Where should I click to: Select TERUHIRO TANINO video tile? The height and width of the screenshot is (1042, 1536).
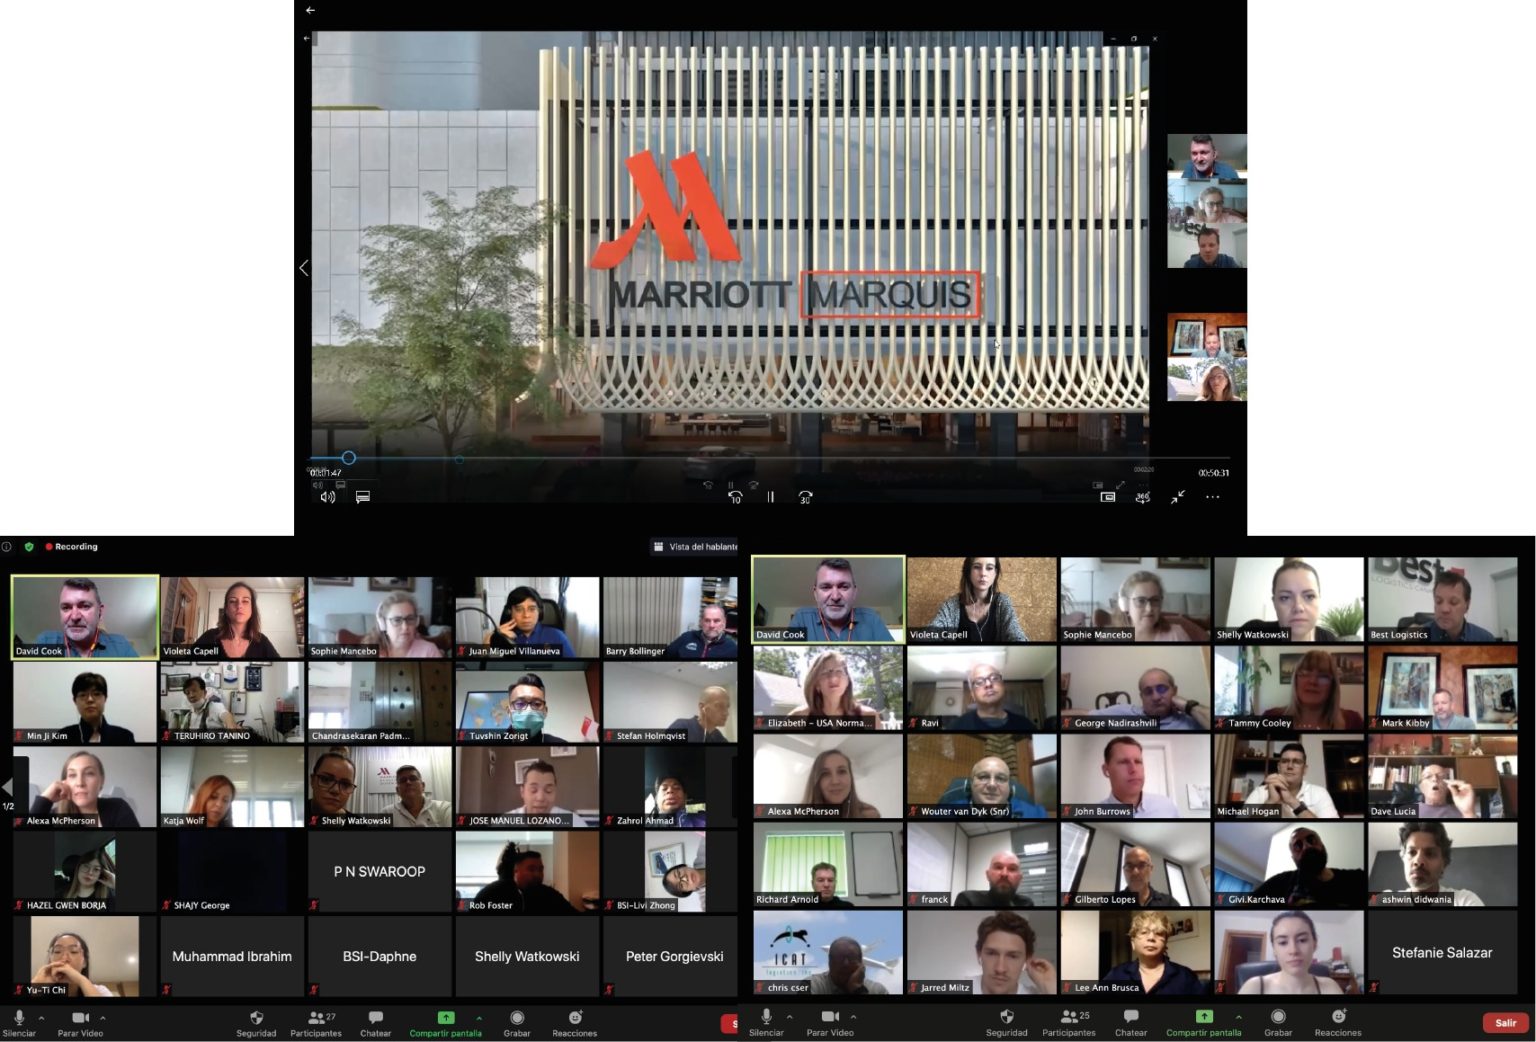[x=232, y=702]
